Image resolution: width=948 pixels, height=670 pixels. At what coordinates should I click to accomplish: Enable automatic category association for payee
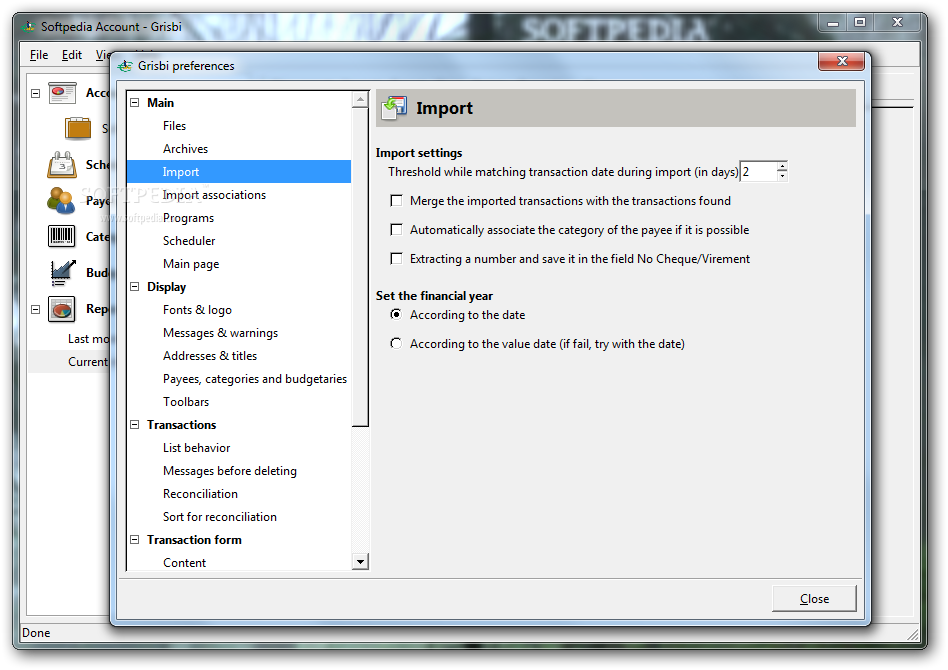click(x=396, y=230)
